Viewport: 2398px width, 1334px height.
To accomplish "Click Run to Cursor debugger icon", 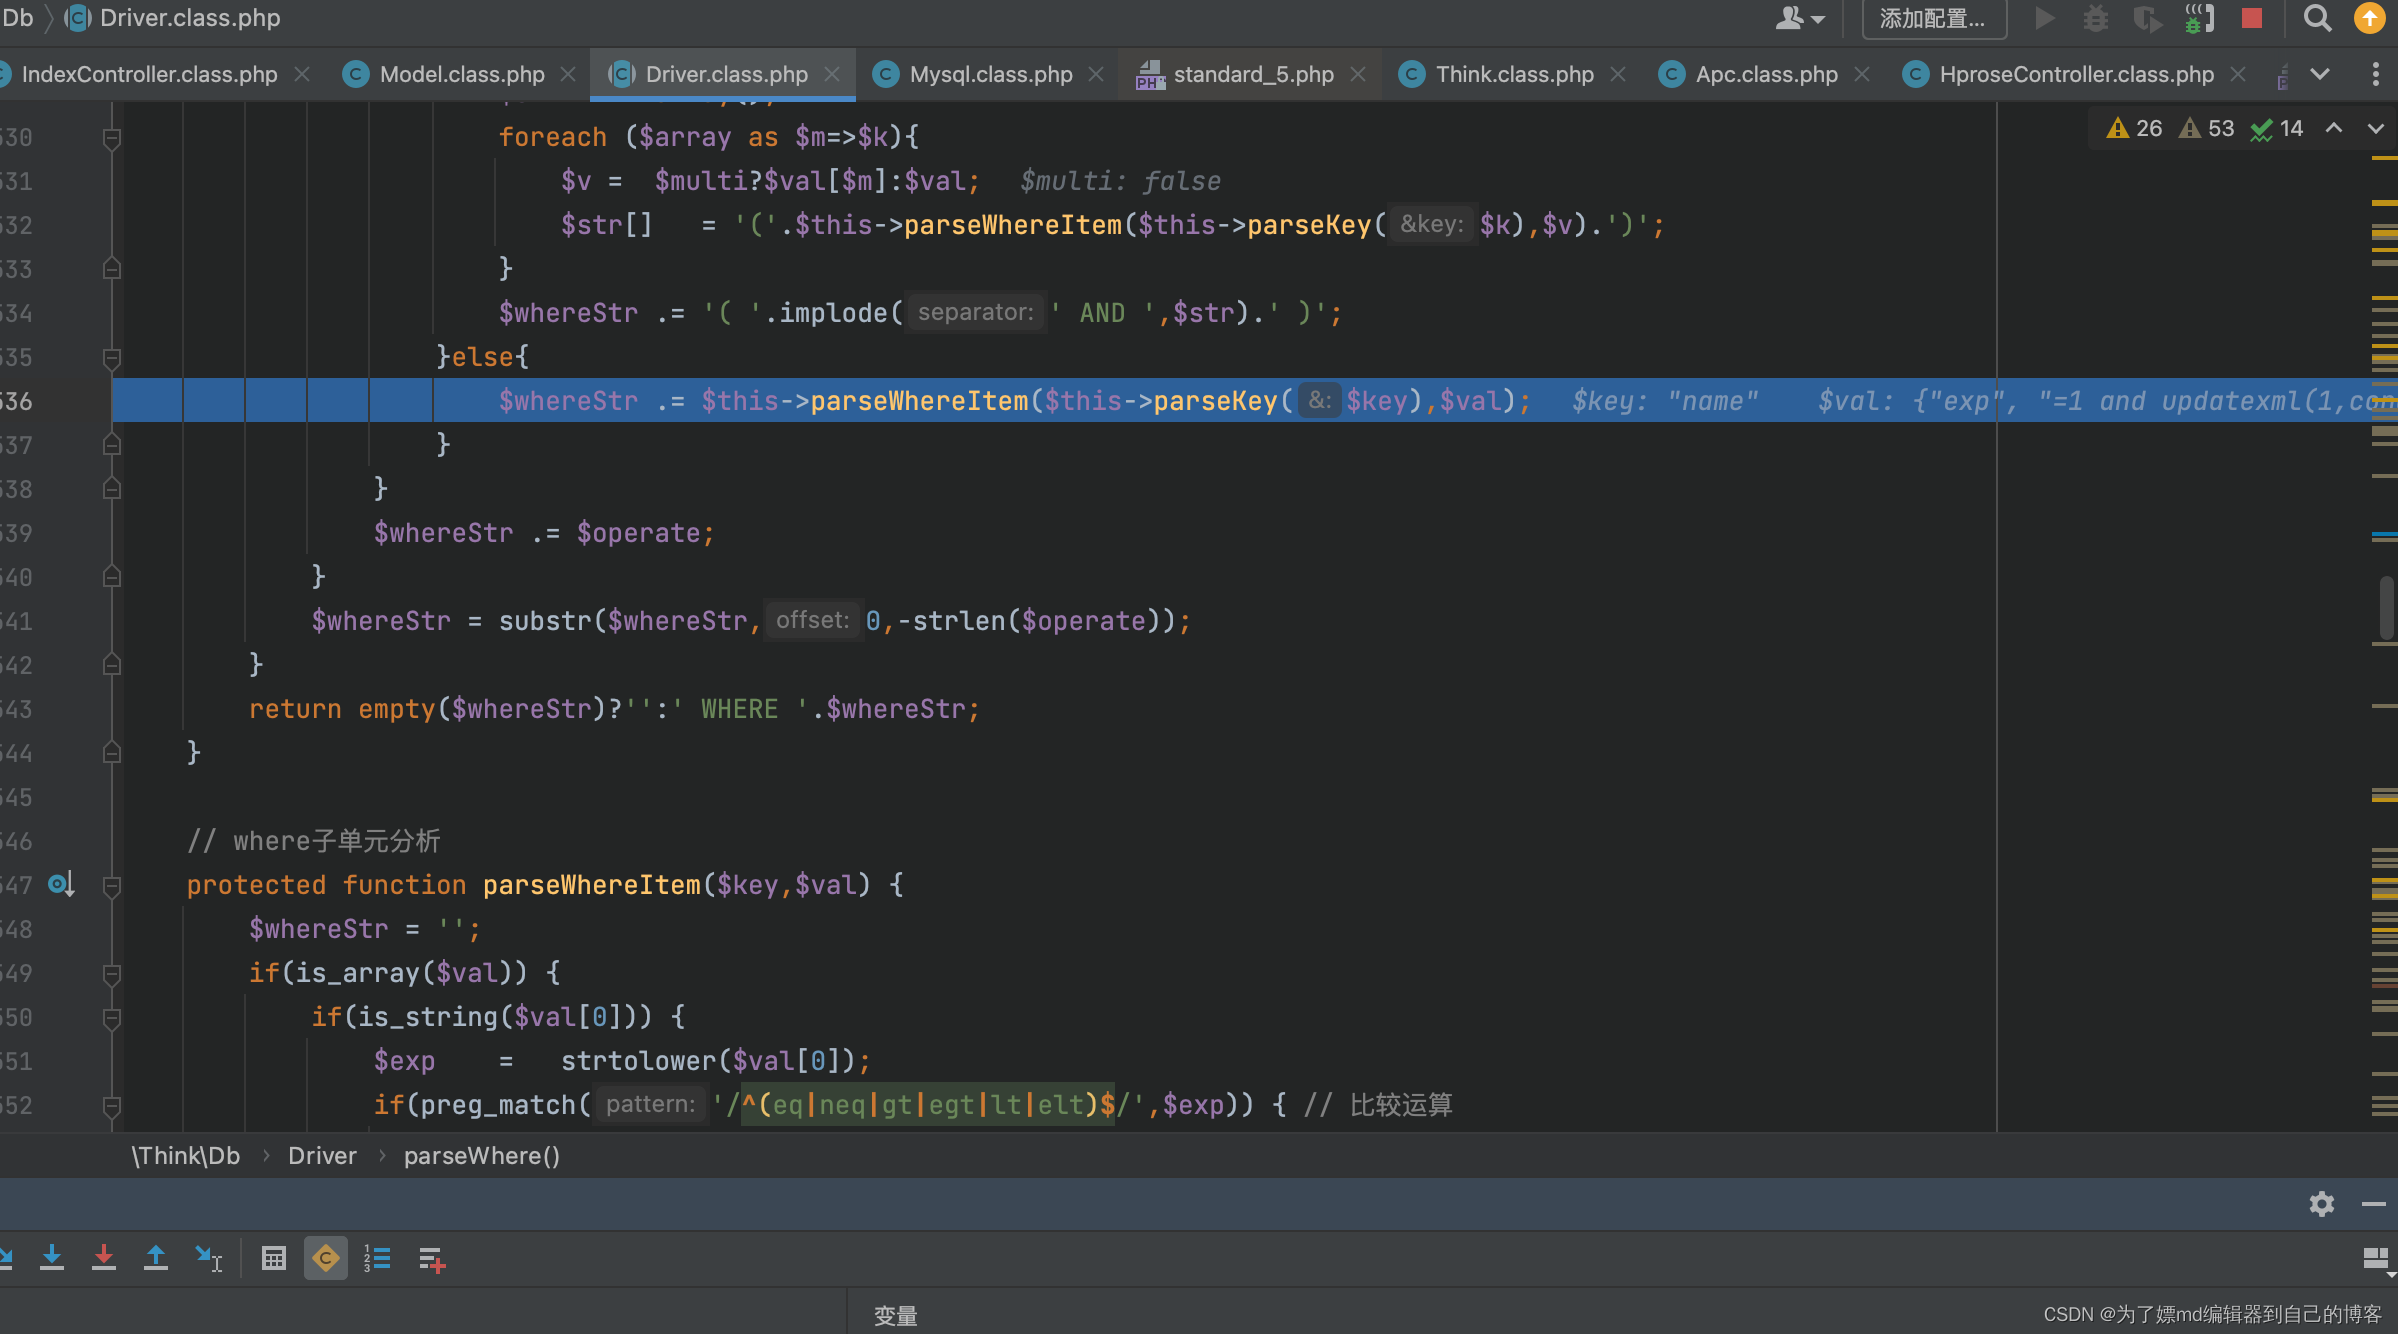I will (x=209, y=1258).
